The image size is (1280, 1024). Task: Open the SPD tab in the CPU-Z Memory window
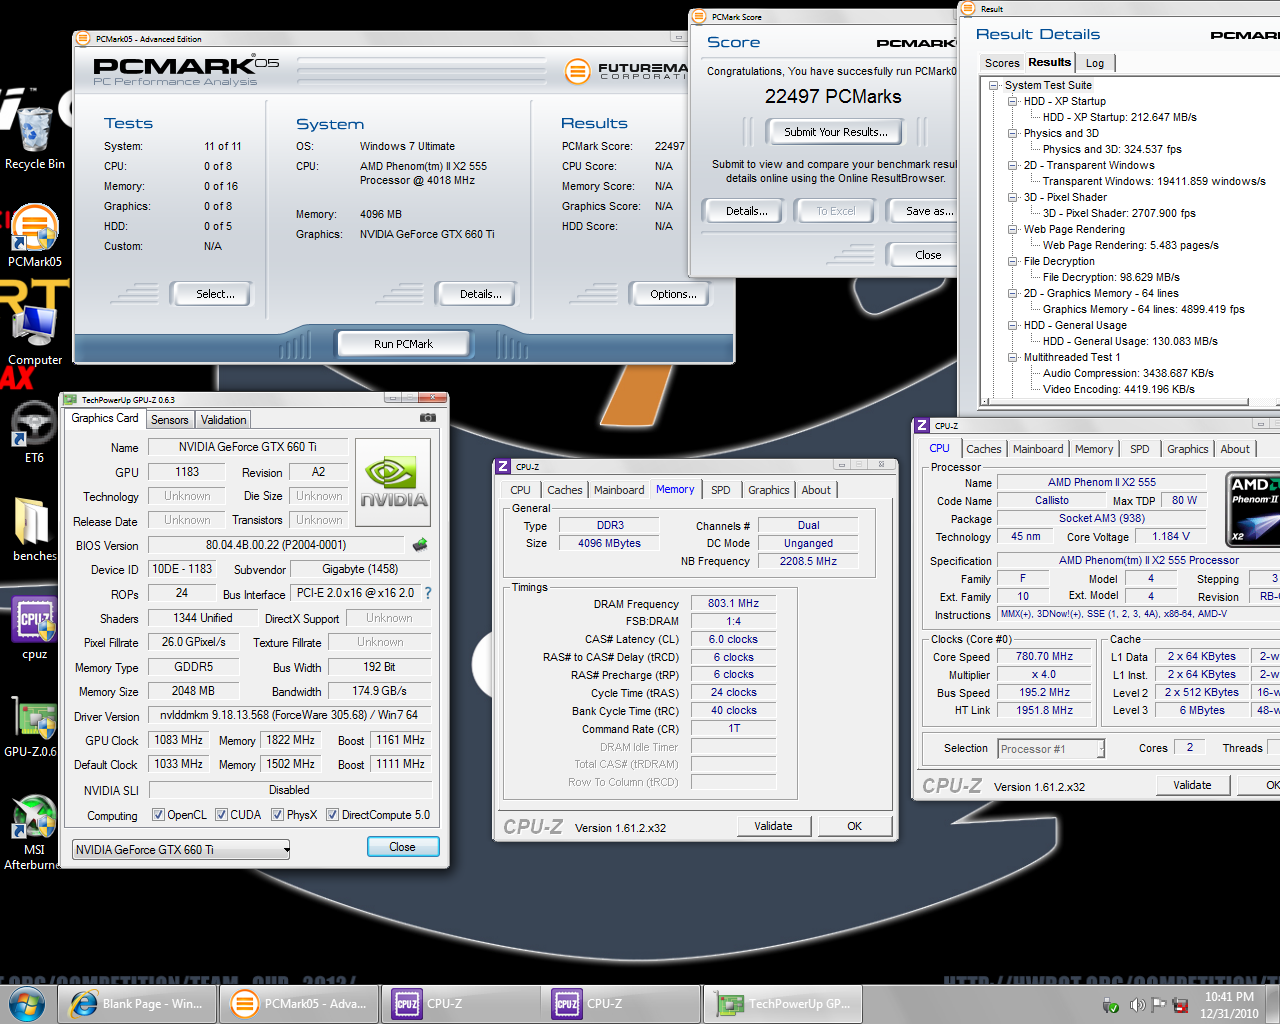tap(720, 490)
